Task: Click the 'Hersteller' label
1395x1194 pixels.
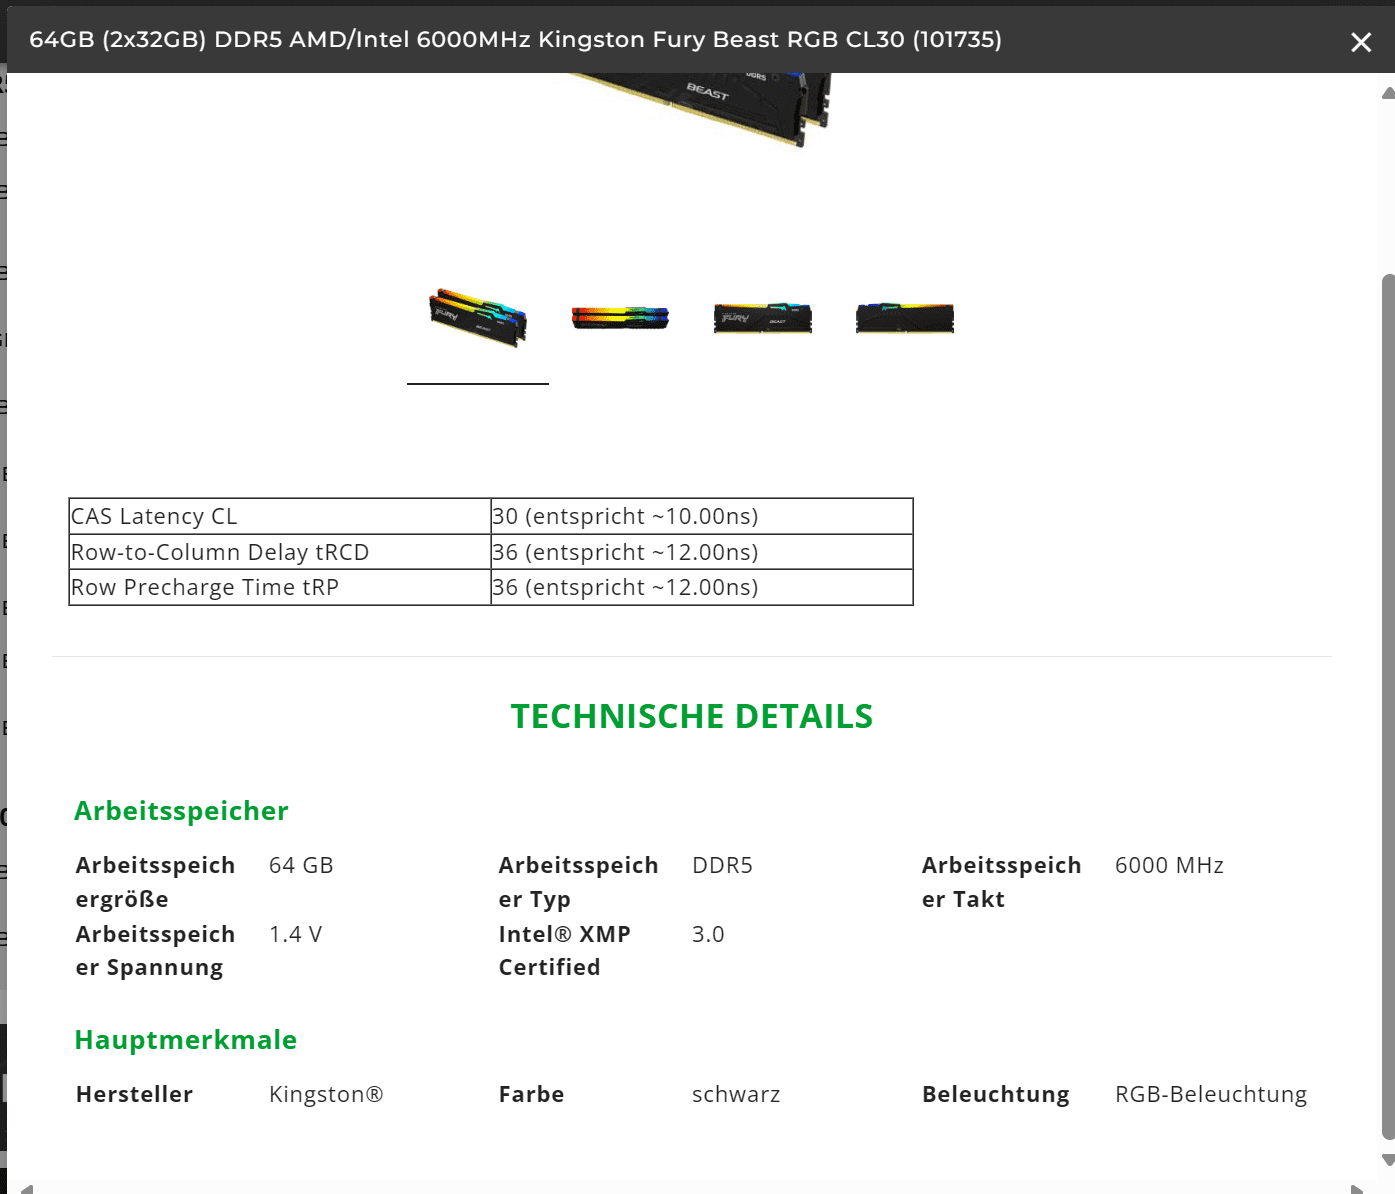Action: tap(134, 1094)
